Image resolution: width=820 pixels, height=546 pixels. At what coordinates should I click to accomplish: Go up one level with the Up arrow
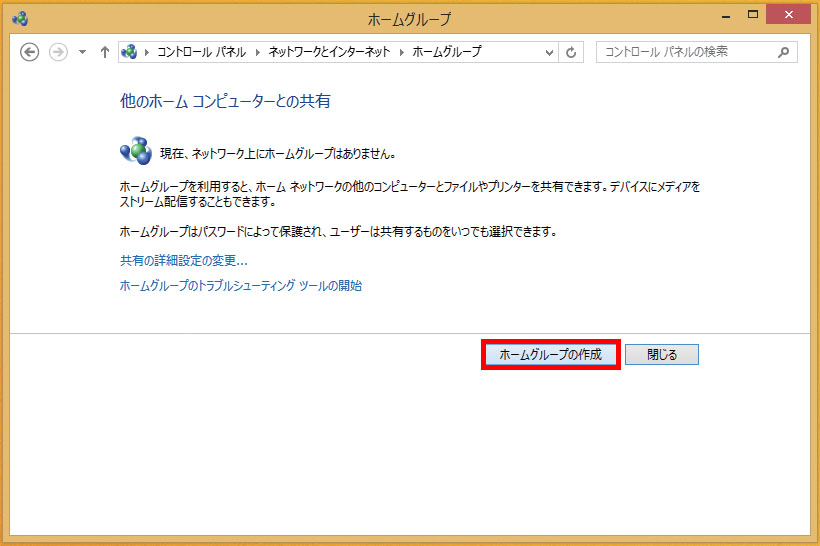tap(105, 52)
